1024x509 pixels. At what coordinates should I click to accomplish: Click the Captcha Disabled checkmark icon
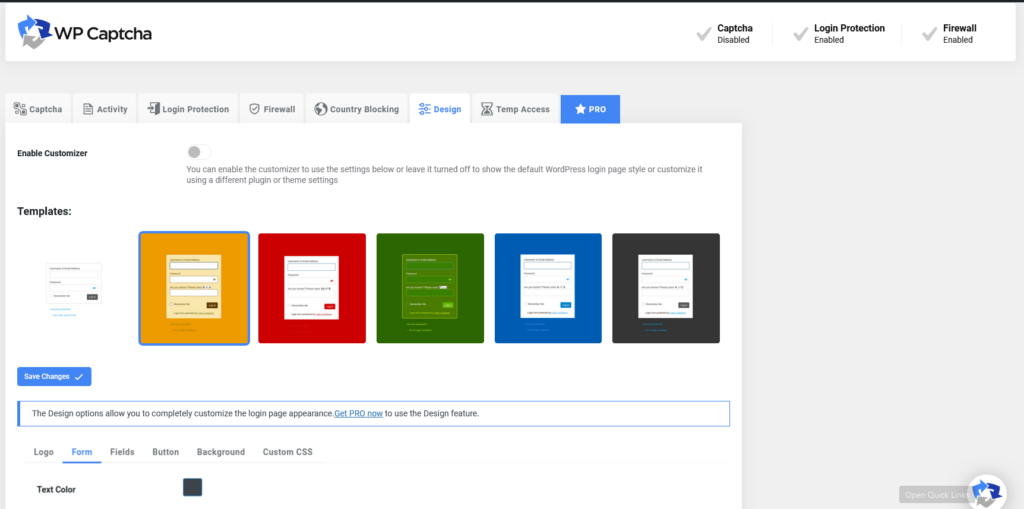pos(704,34)
